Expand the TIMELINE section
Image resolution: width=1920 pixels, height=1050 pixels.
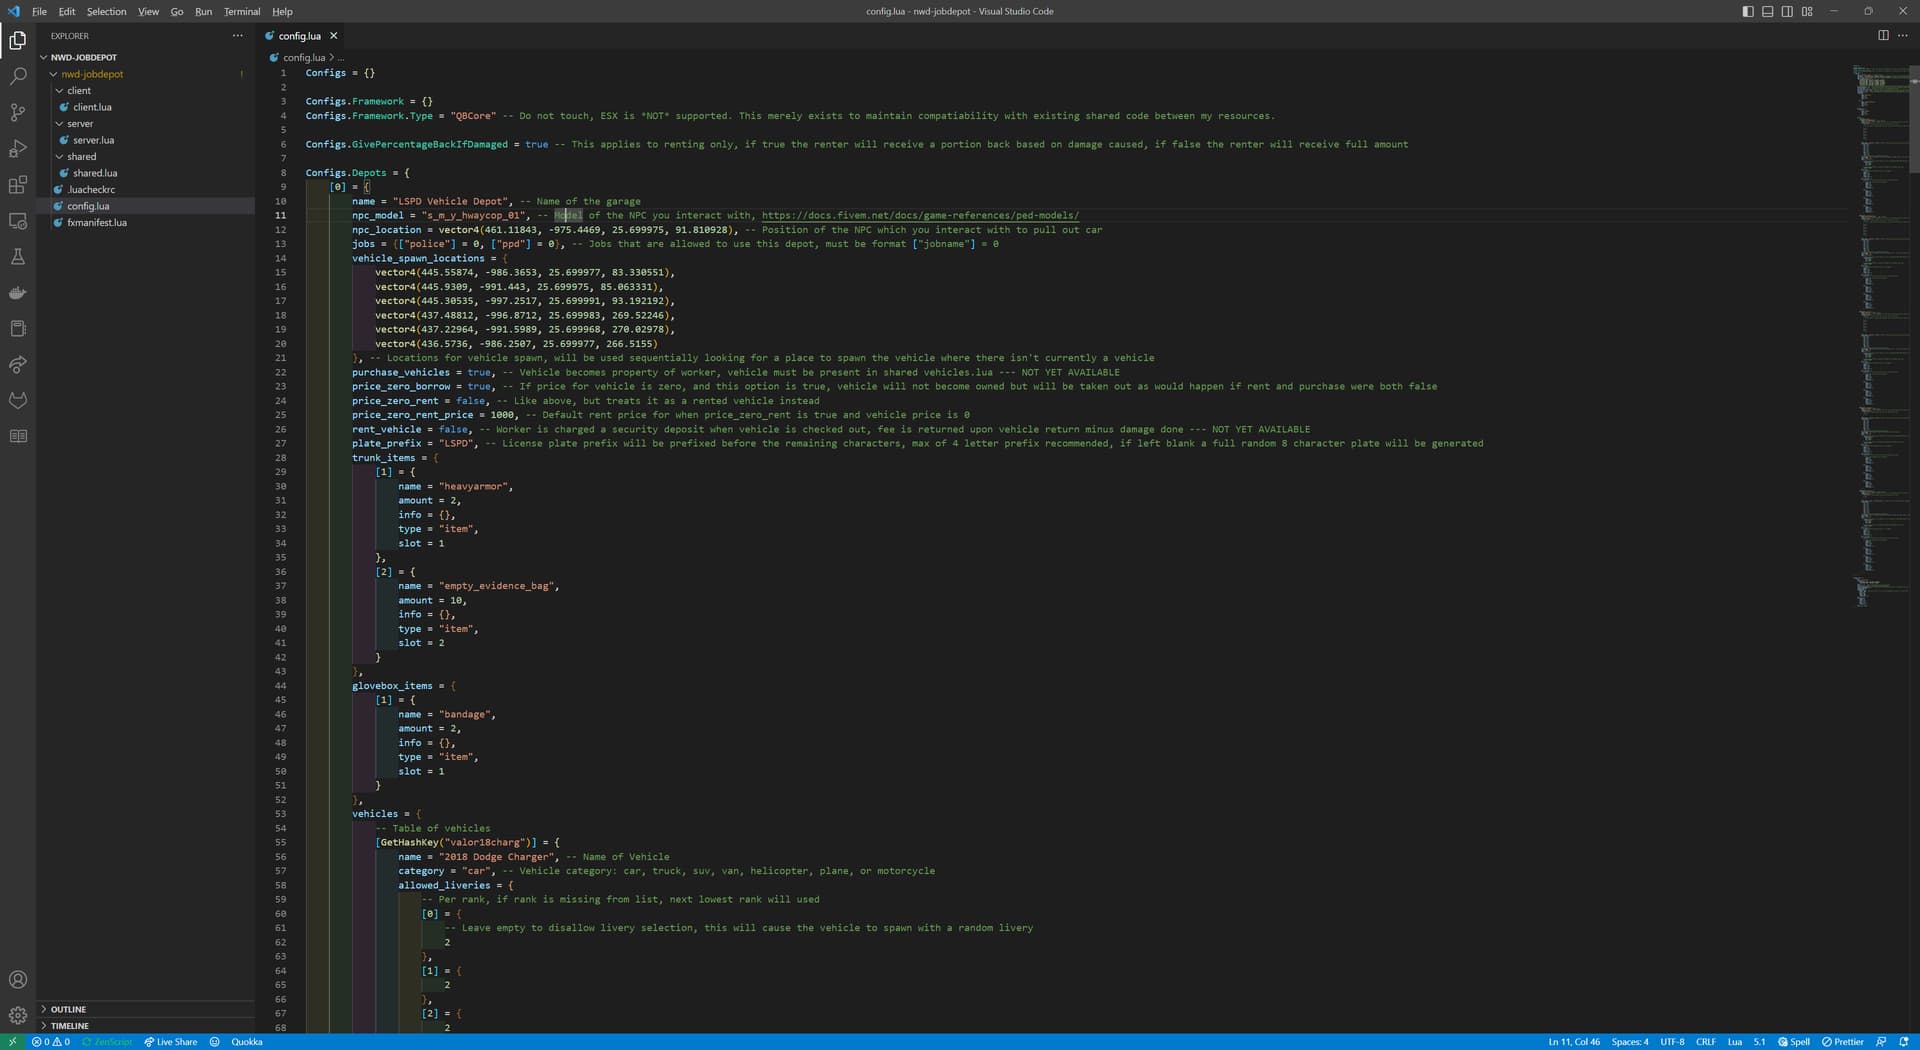pos(69,1025)
